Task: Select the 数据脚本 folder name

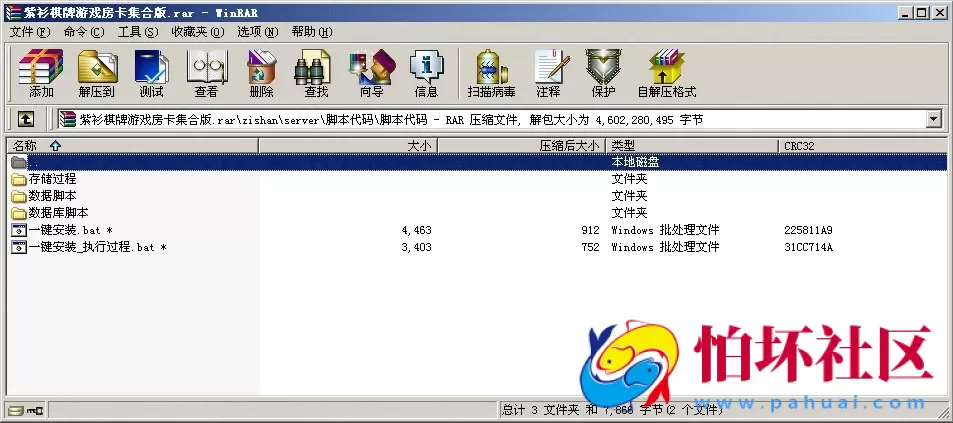Action: 52,196
